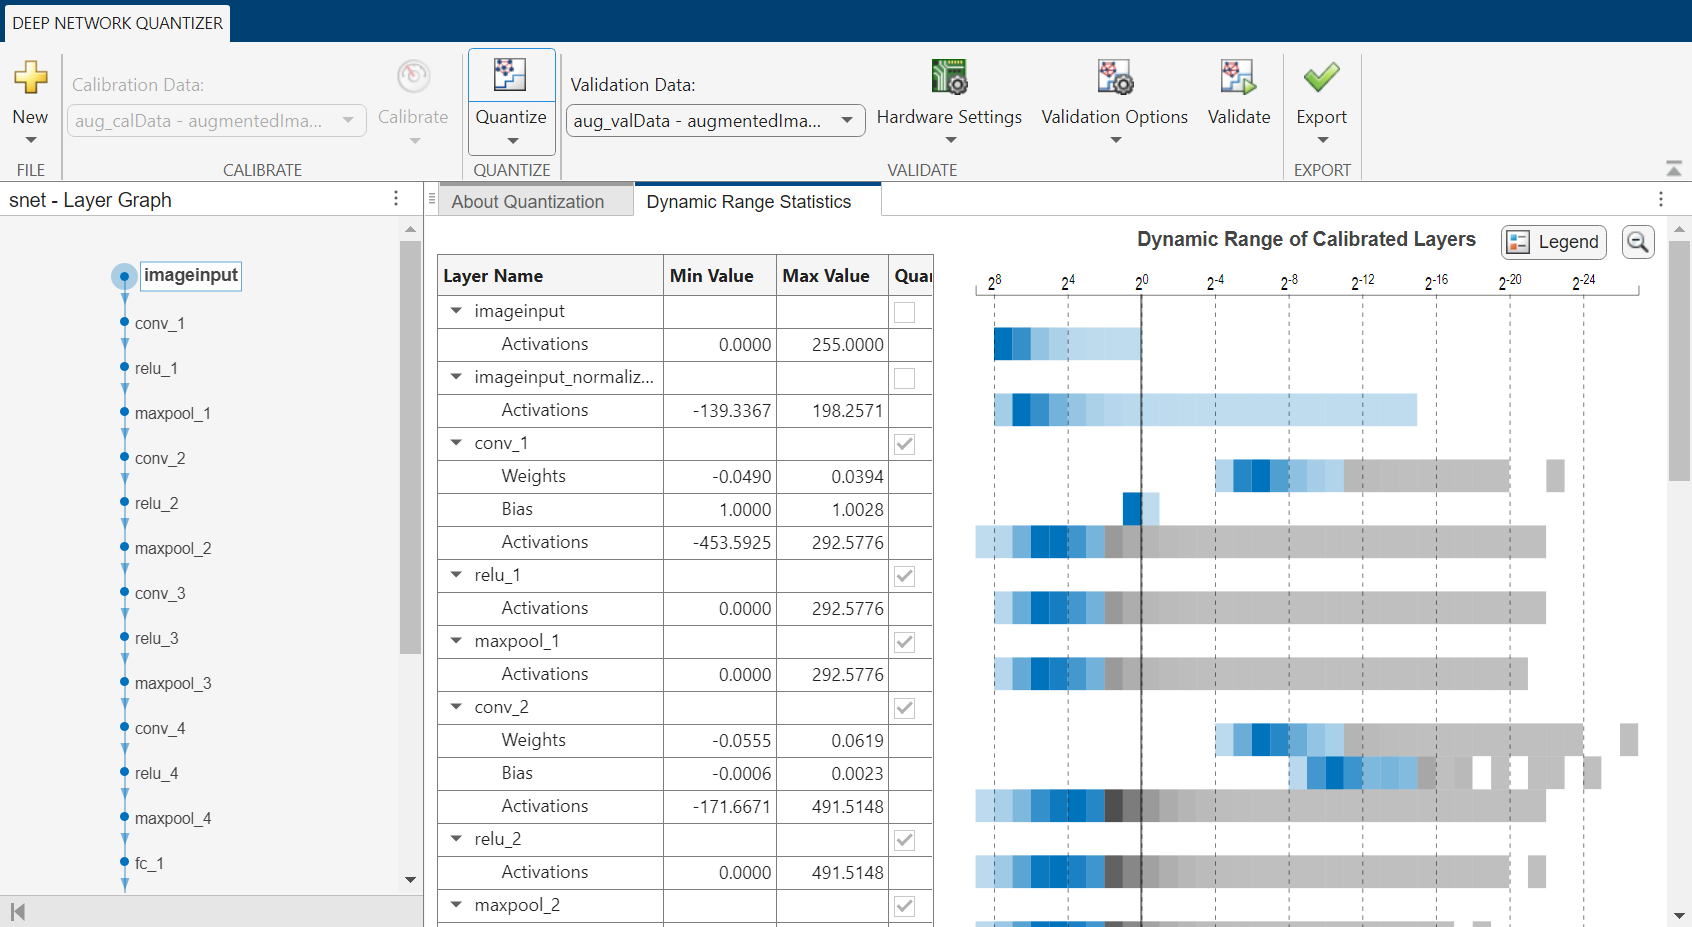Click the New plus icon
The height and width of the screenshot is (927, 1692).
coord(30,77)
